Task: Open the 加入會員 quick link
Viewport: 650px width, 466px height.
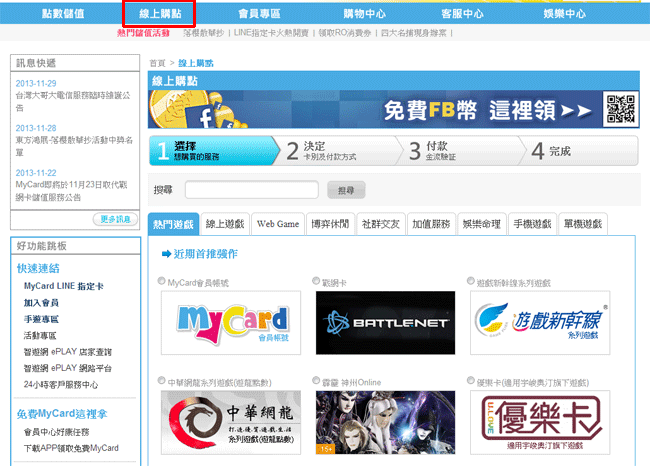Action: click(x=41, y=303)
